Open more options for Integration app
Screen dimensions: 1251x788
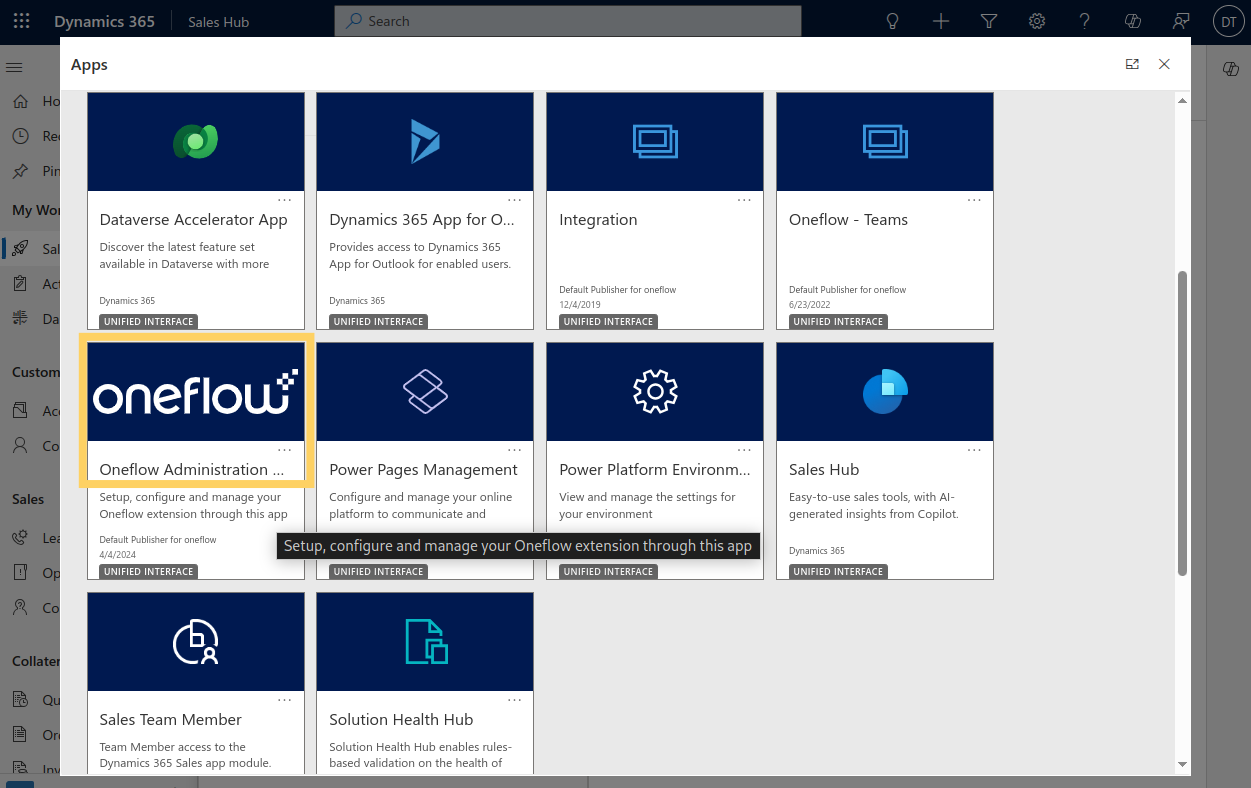[744, 200]
